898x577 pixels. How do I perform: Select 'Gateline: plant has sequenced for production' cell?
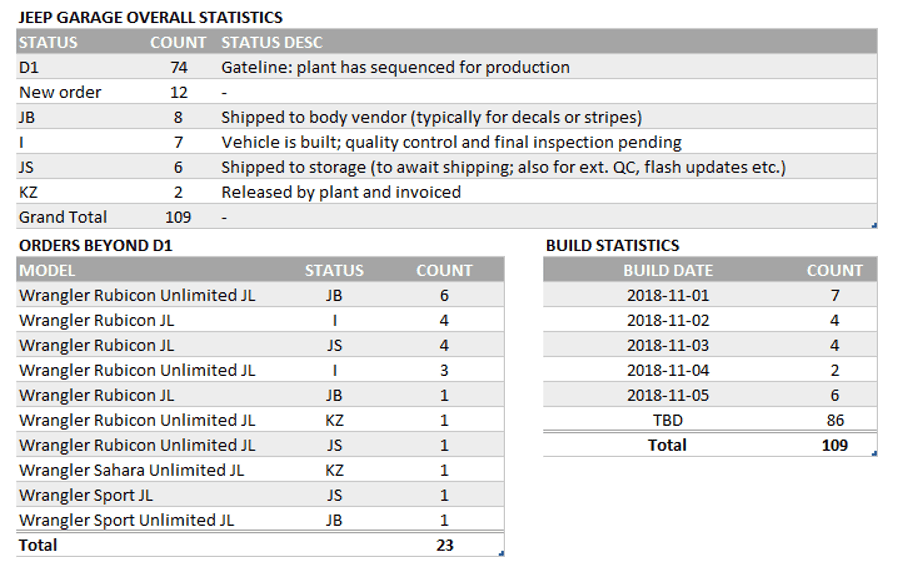tap(395, 68)
